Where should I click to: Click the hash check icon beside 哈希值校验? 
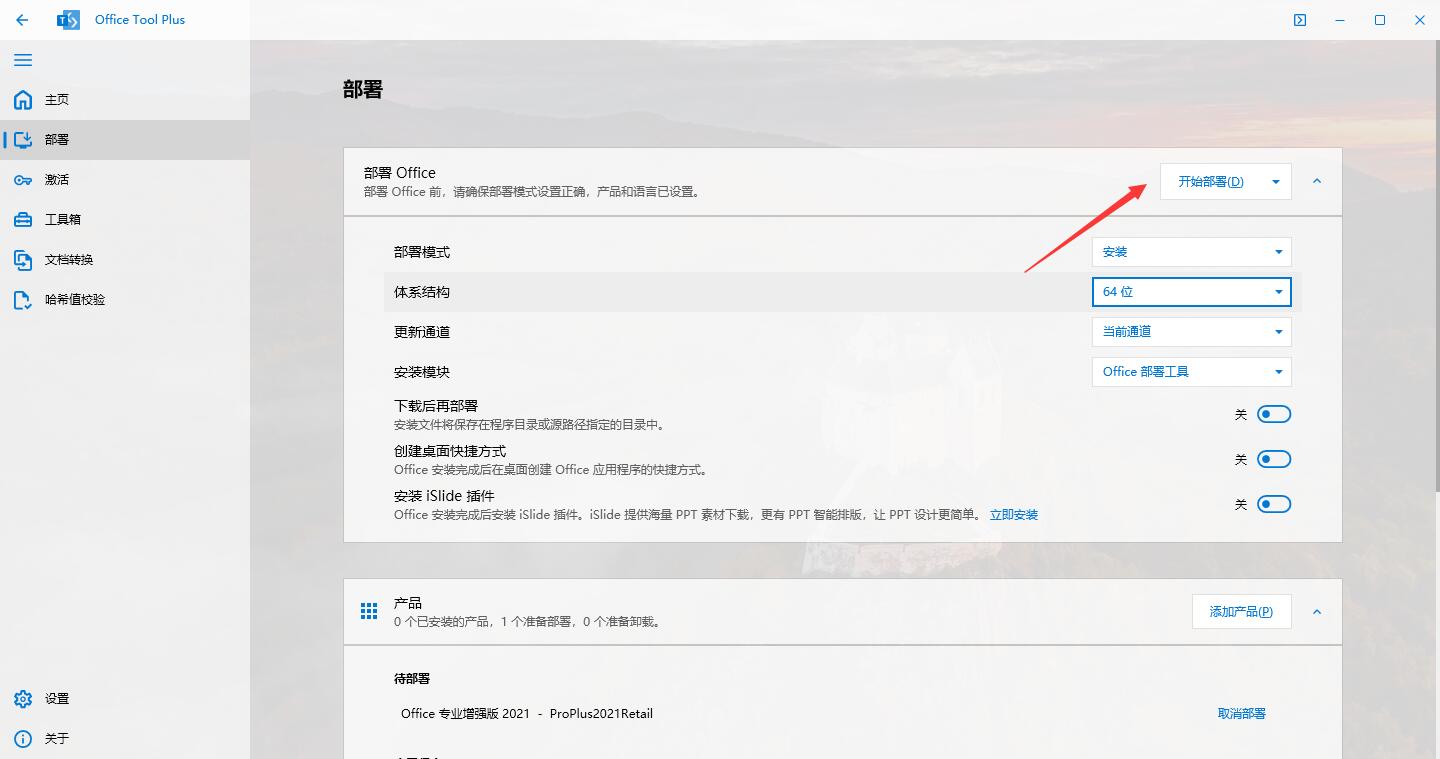[x=23, y=300]
